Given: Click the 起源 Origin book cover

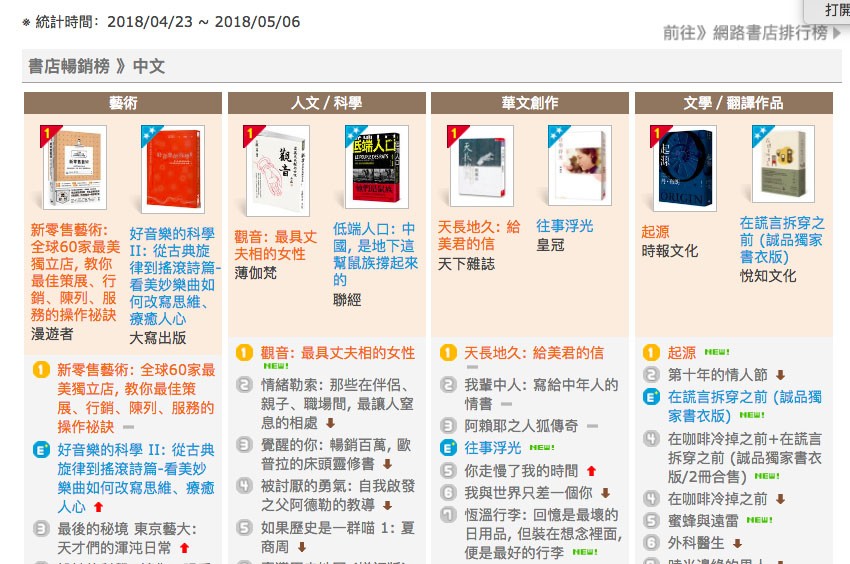Looking at the screenshot, I should 685,168.
